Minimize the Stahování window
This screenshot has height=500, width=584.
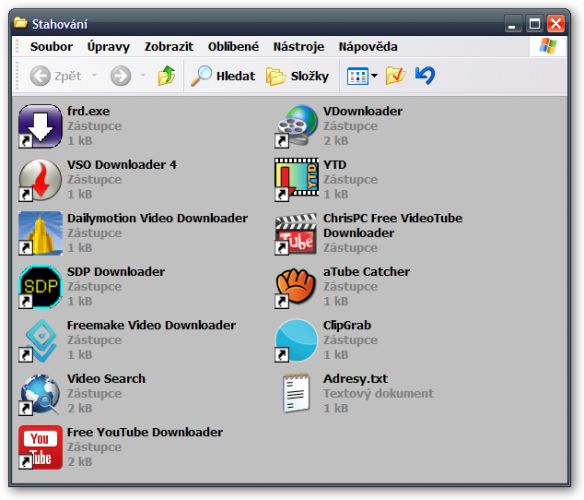[513, 24]
